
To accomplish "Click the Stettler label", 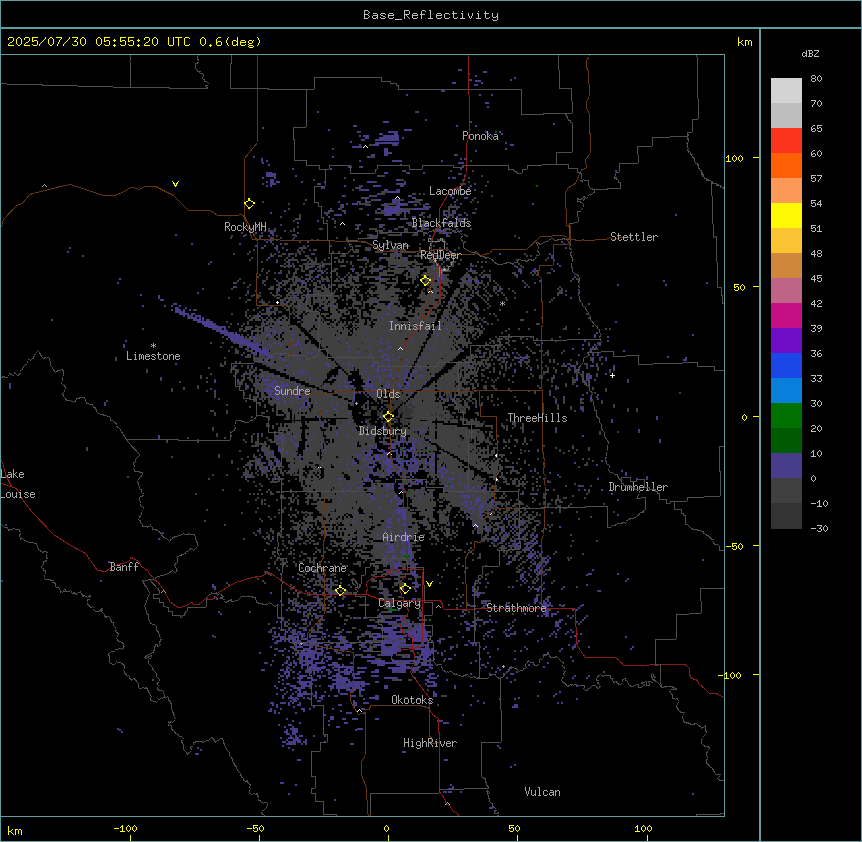I will (x=634, y=237).
